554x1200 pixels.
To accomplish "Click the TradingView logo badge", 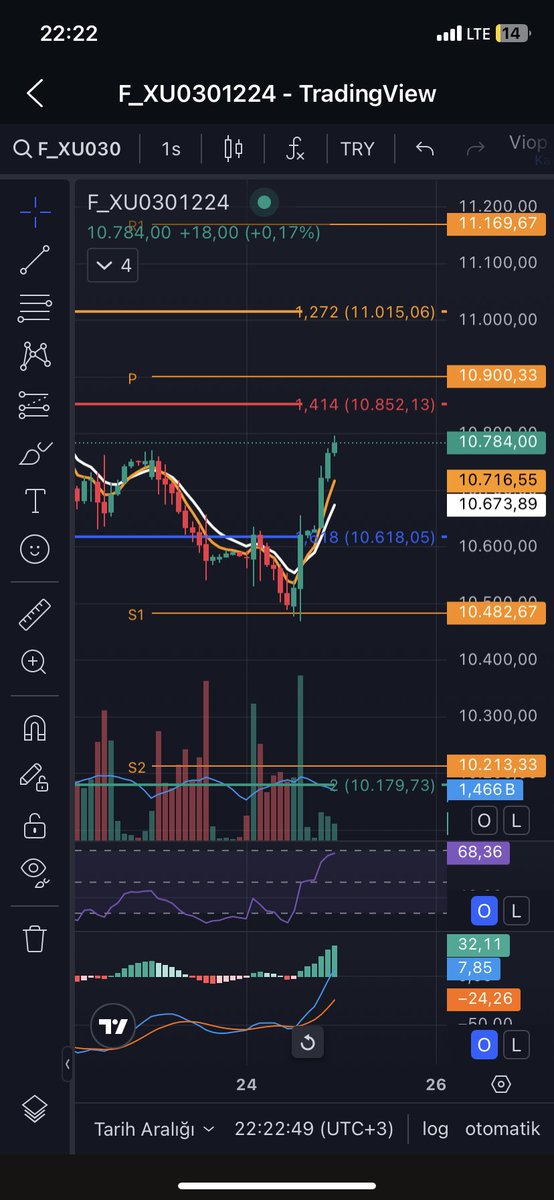I will point(113,1026).
